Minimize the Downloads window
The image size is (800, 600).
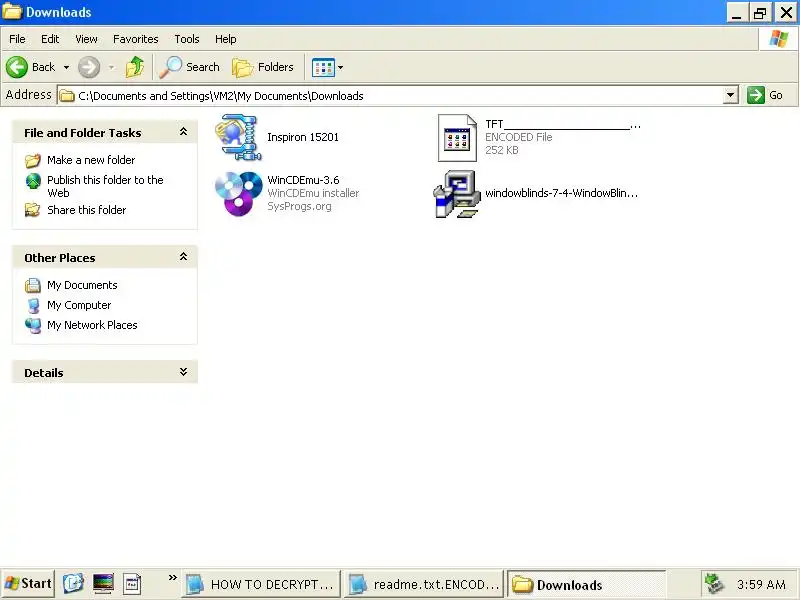(737, 12)
